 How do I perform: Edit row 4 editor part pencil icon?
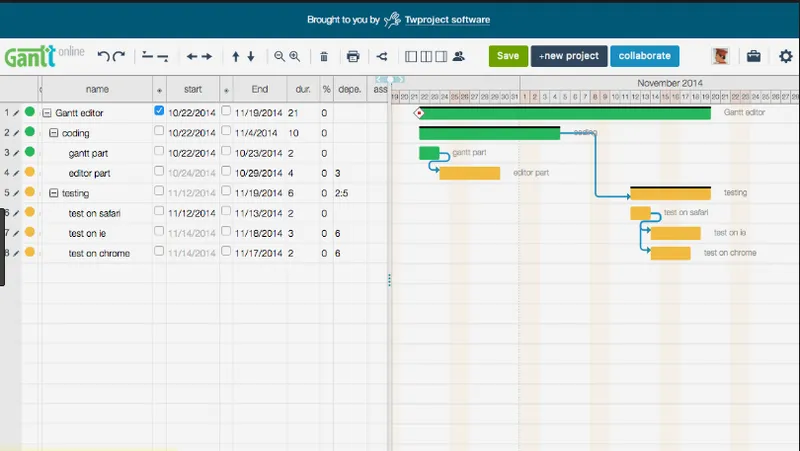16,173
